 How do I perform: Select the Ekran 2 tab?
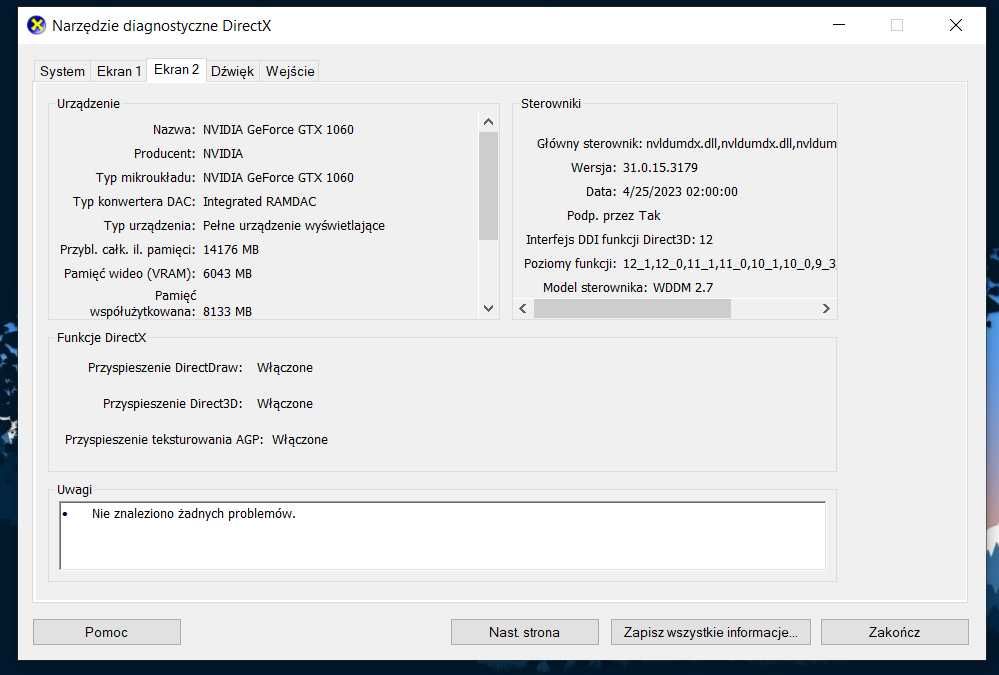[176, 69]
